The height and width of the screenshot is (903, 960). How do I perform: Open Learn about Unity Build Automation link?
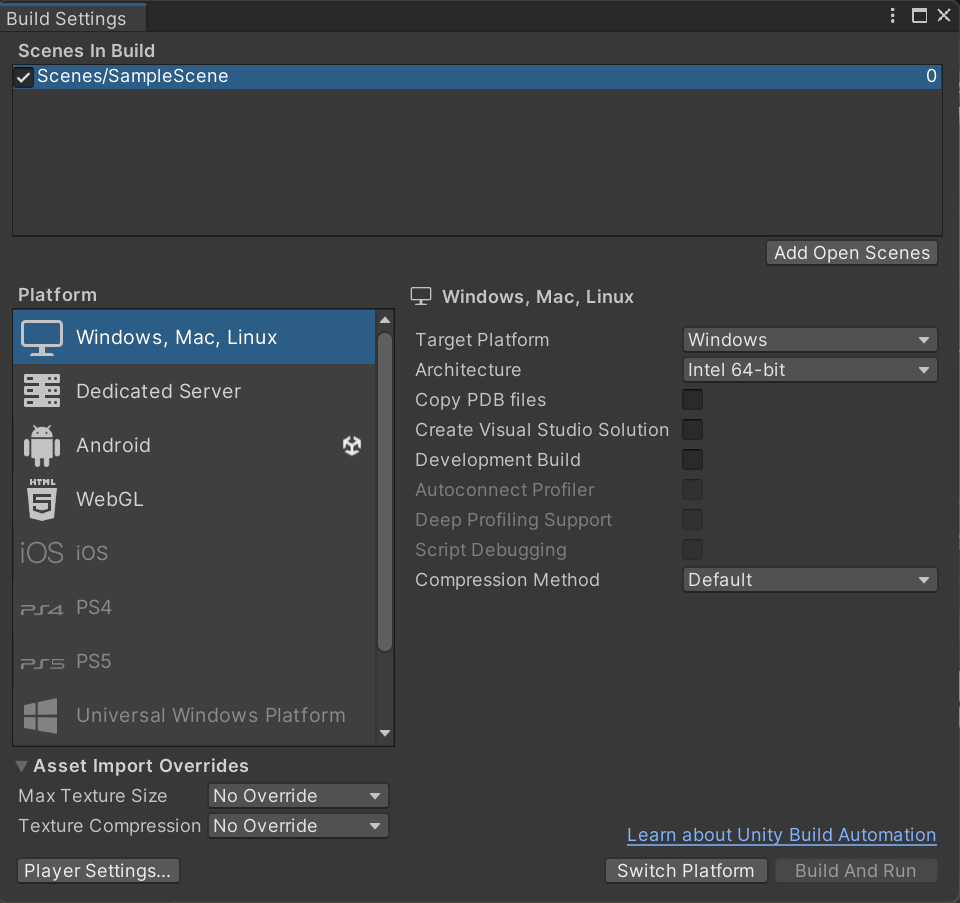[x=782, y=835]
